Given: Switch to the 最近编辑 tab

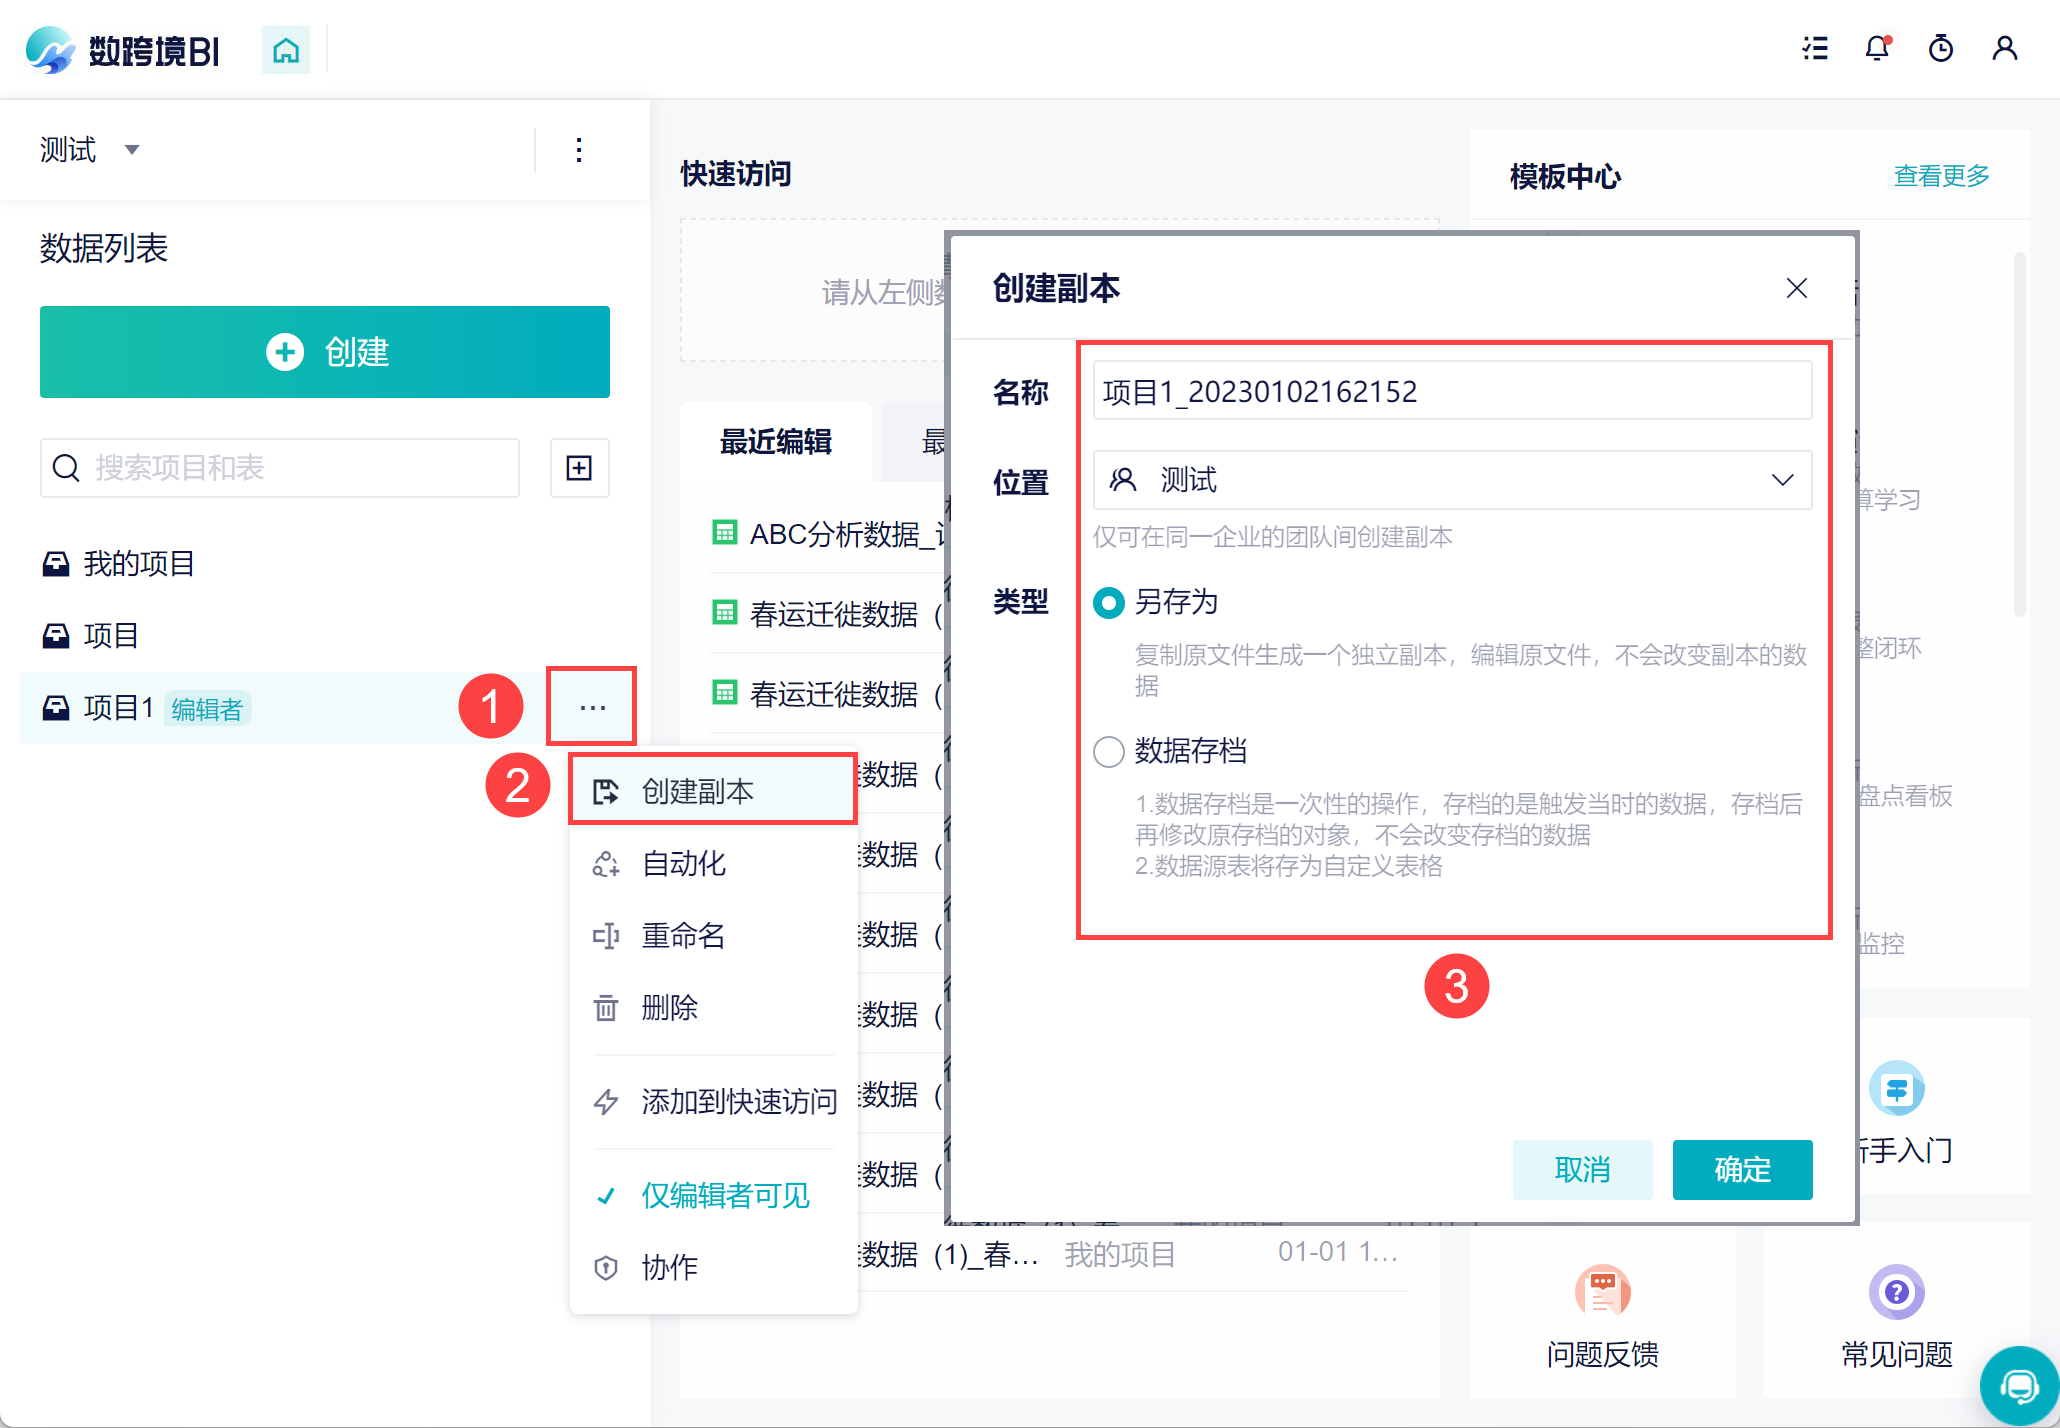Looking at the screenshot, I should click(x=776, y=441).
